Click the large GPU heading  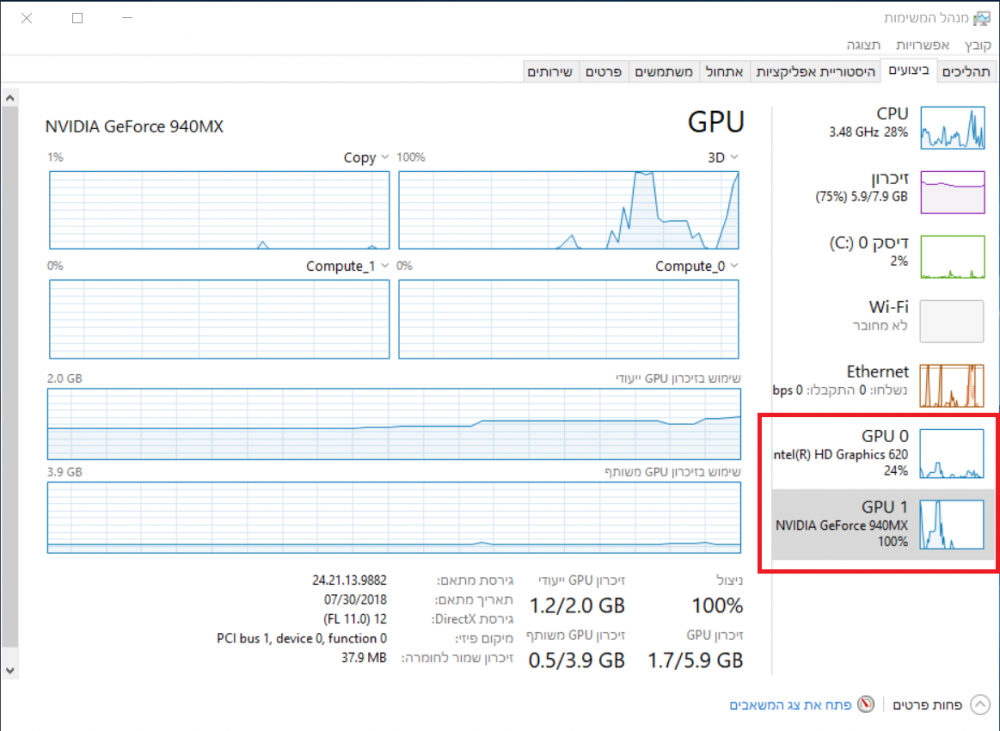click(x=716, y=121)
